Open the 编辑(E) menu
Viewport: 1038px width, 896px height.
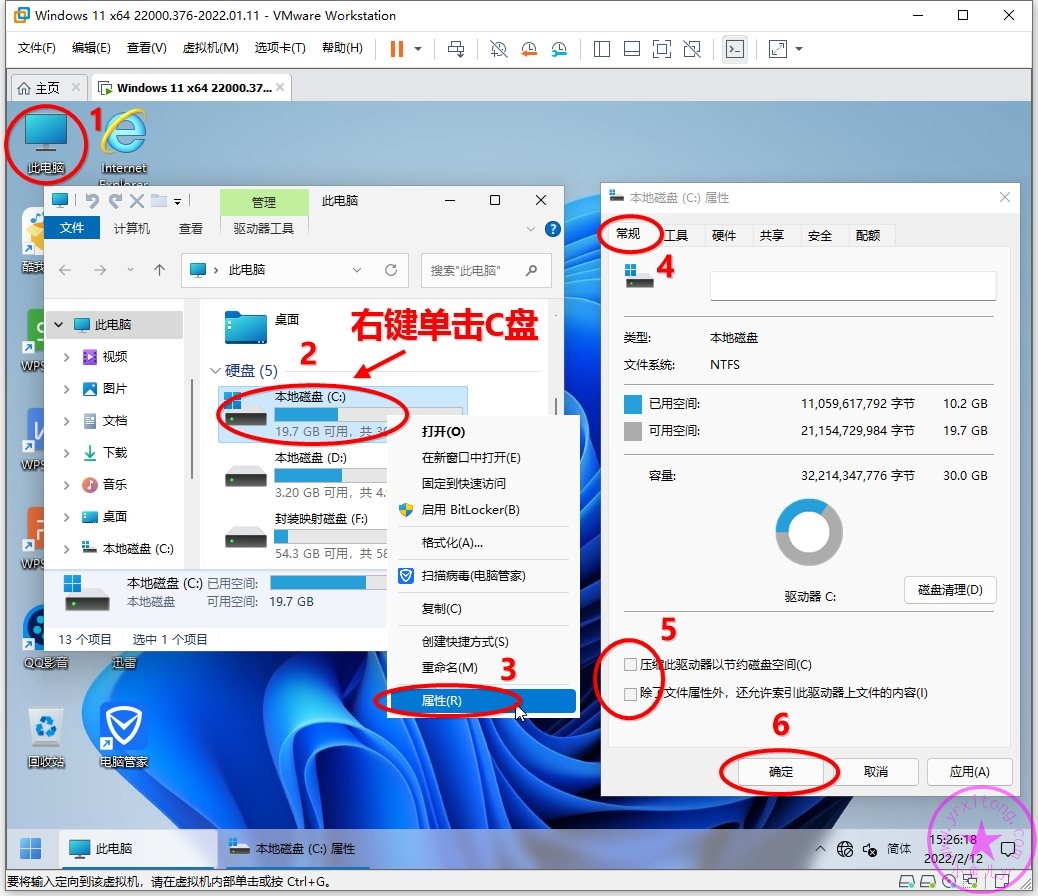point(91,48)
